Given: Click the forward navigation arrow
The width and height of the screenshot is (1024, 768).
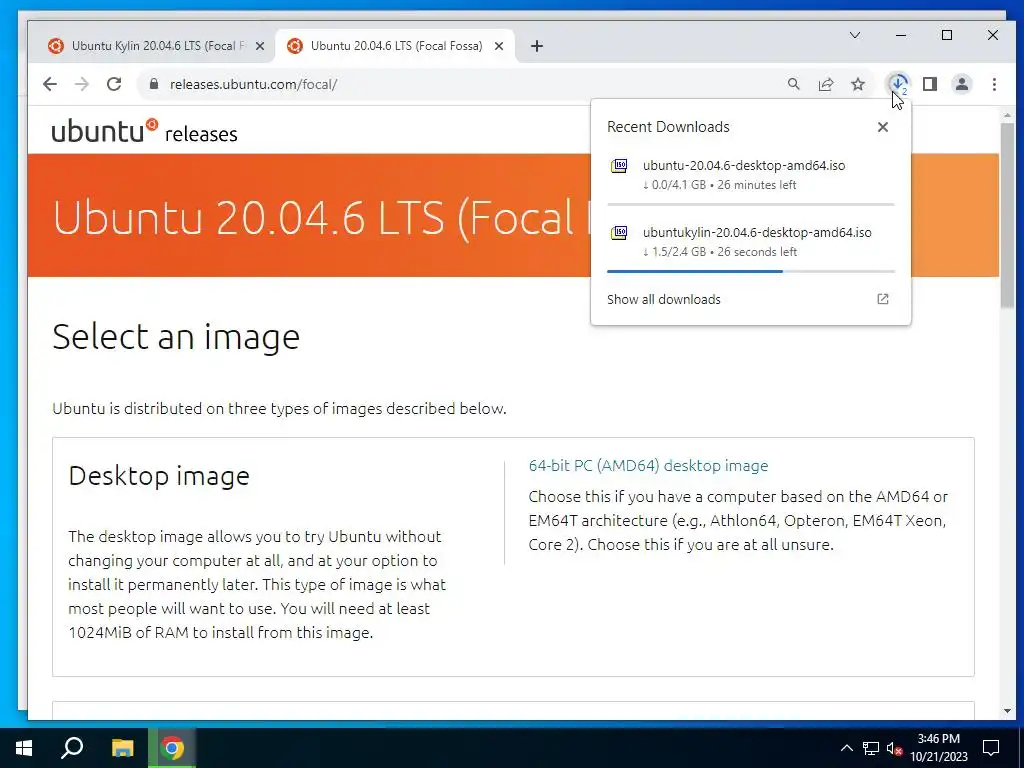Looking at the screenshot, I should coord(82,84).
